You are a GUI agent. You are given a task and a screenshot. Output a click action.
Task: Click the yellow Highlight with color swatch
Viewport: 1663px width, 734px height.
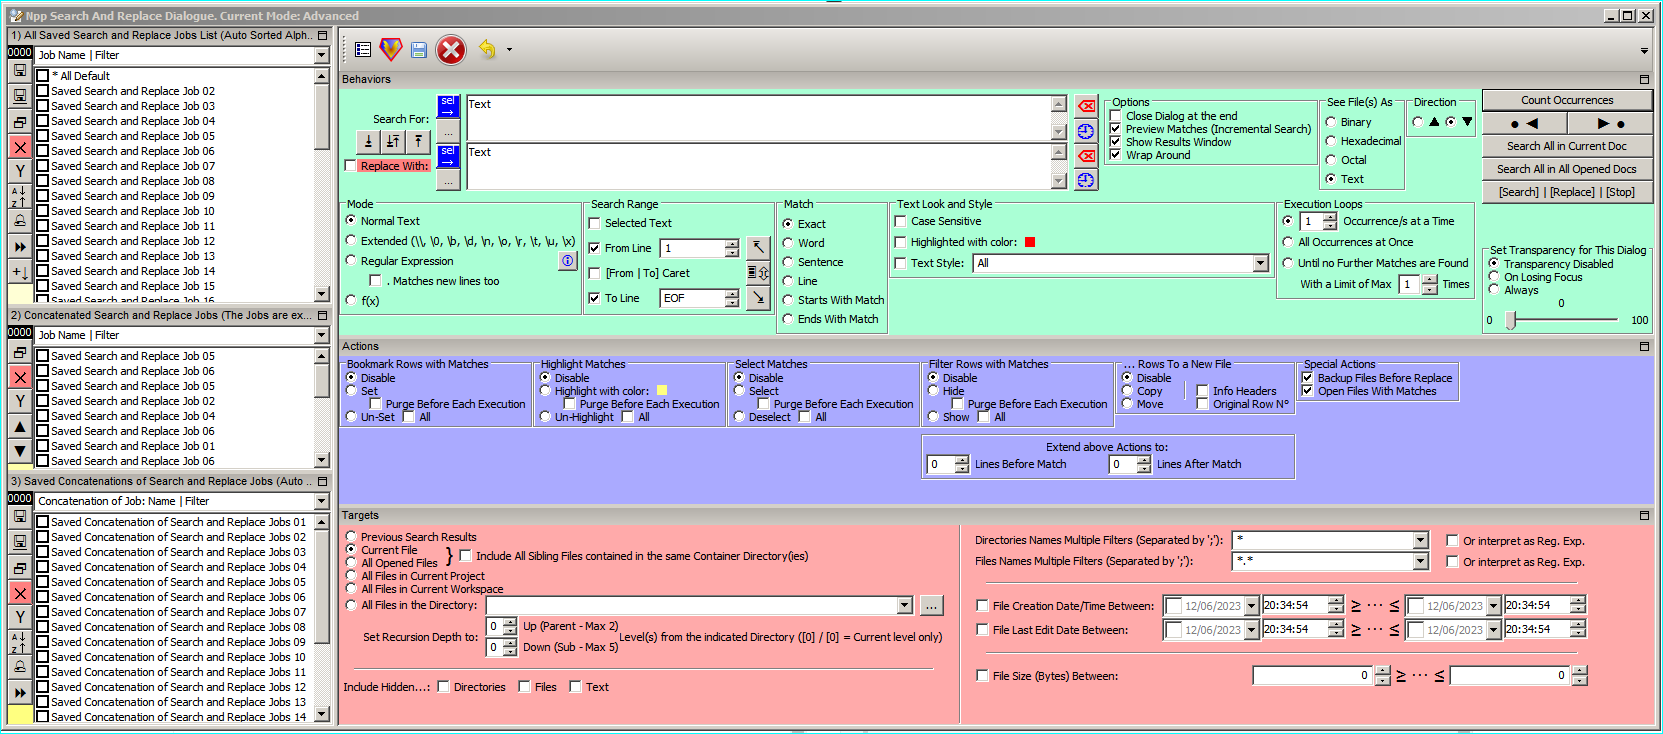[x=661, y=391]
